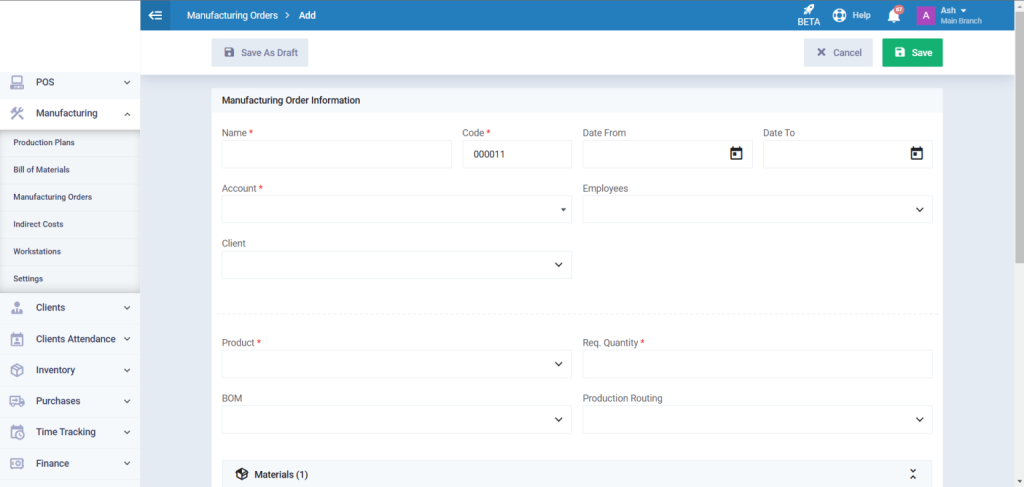
Task: Collapse the Materials (1) section
Action: coord(913,474)
